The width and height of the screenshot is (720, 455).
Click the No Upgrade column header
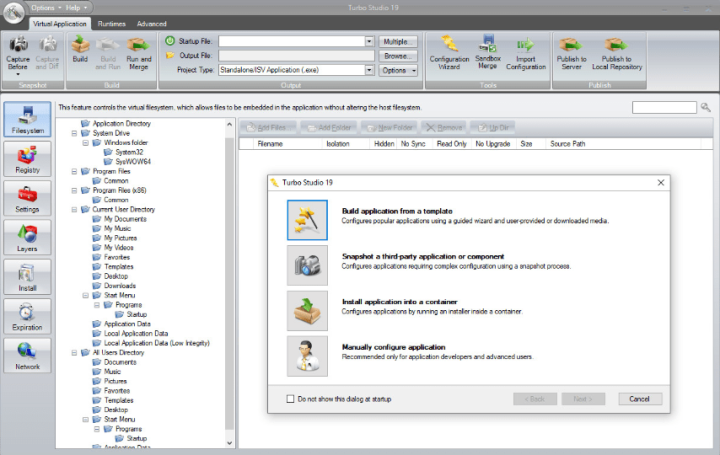click(x=493, y=144)
